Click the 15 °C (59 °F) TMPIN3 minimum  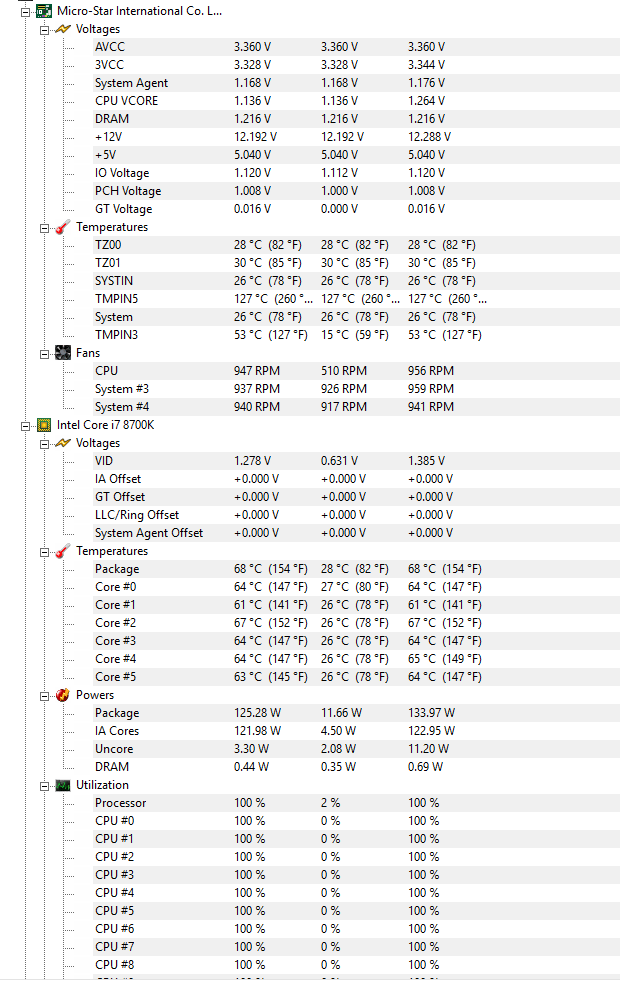355,335
